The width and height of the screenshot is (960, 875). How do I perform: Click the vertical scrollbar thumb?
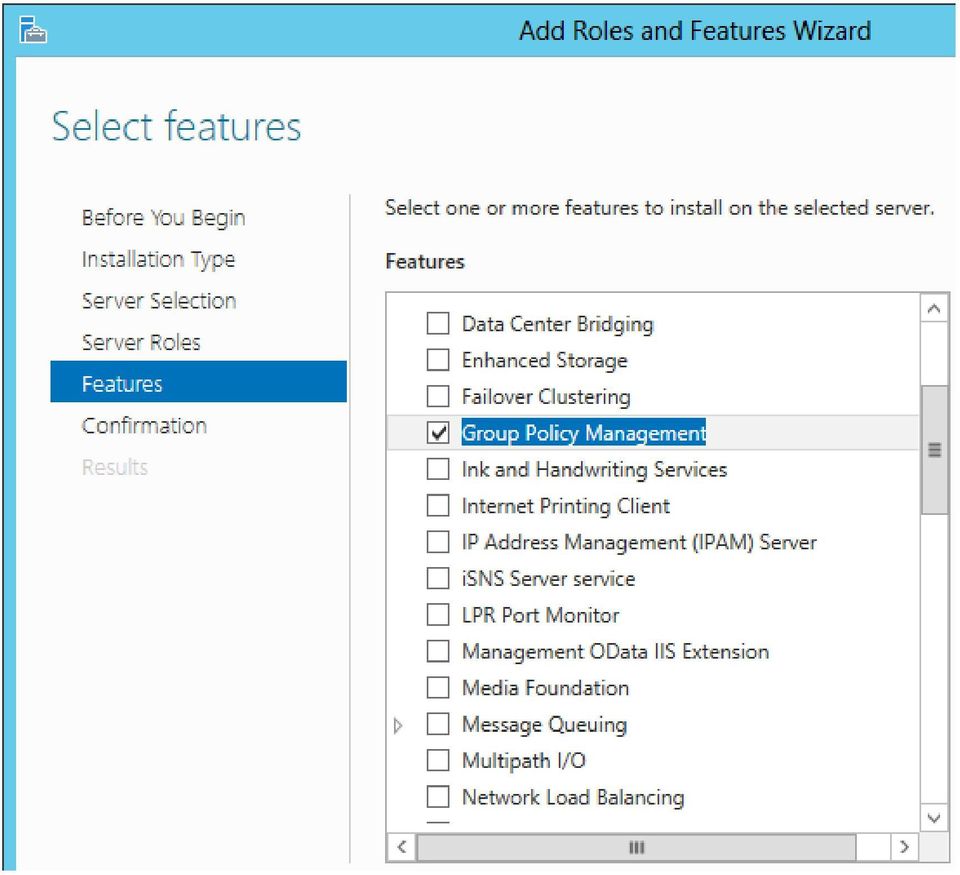click(934, 449)
